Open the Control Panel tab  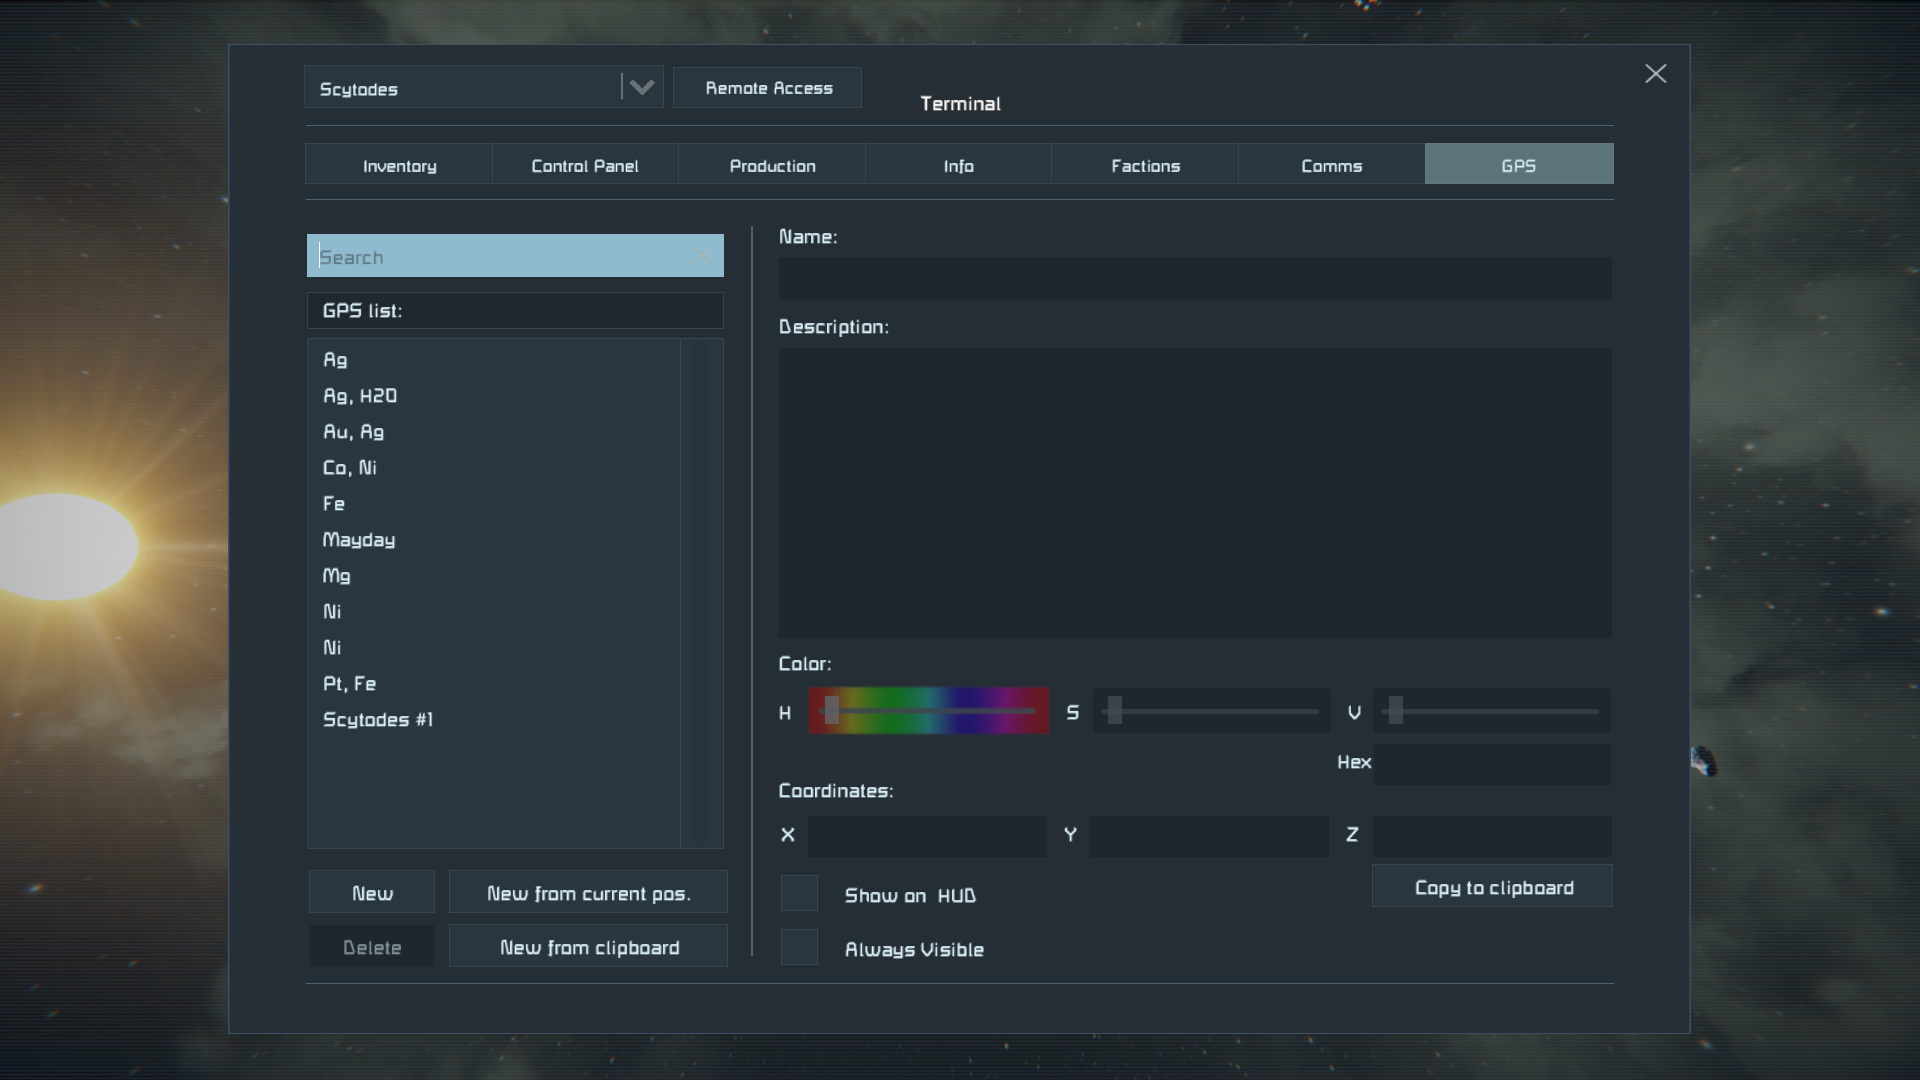[585, 165]
